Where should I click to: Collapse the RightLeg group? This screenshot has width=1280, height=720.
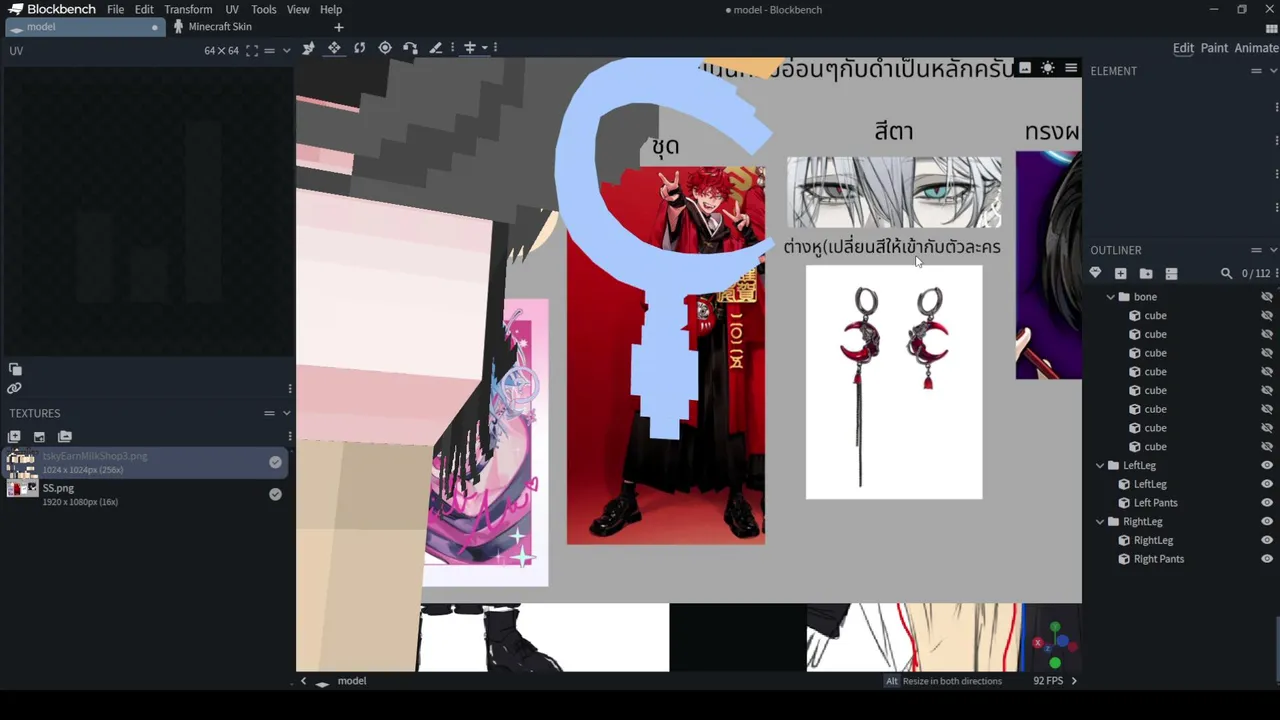point(1100,522)
